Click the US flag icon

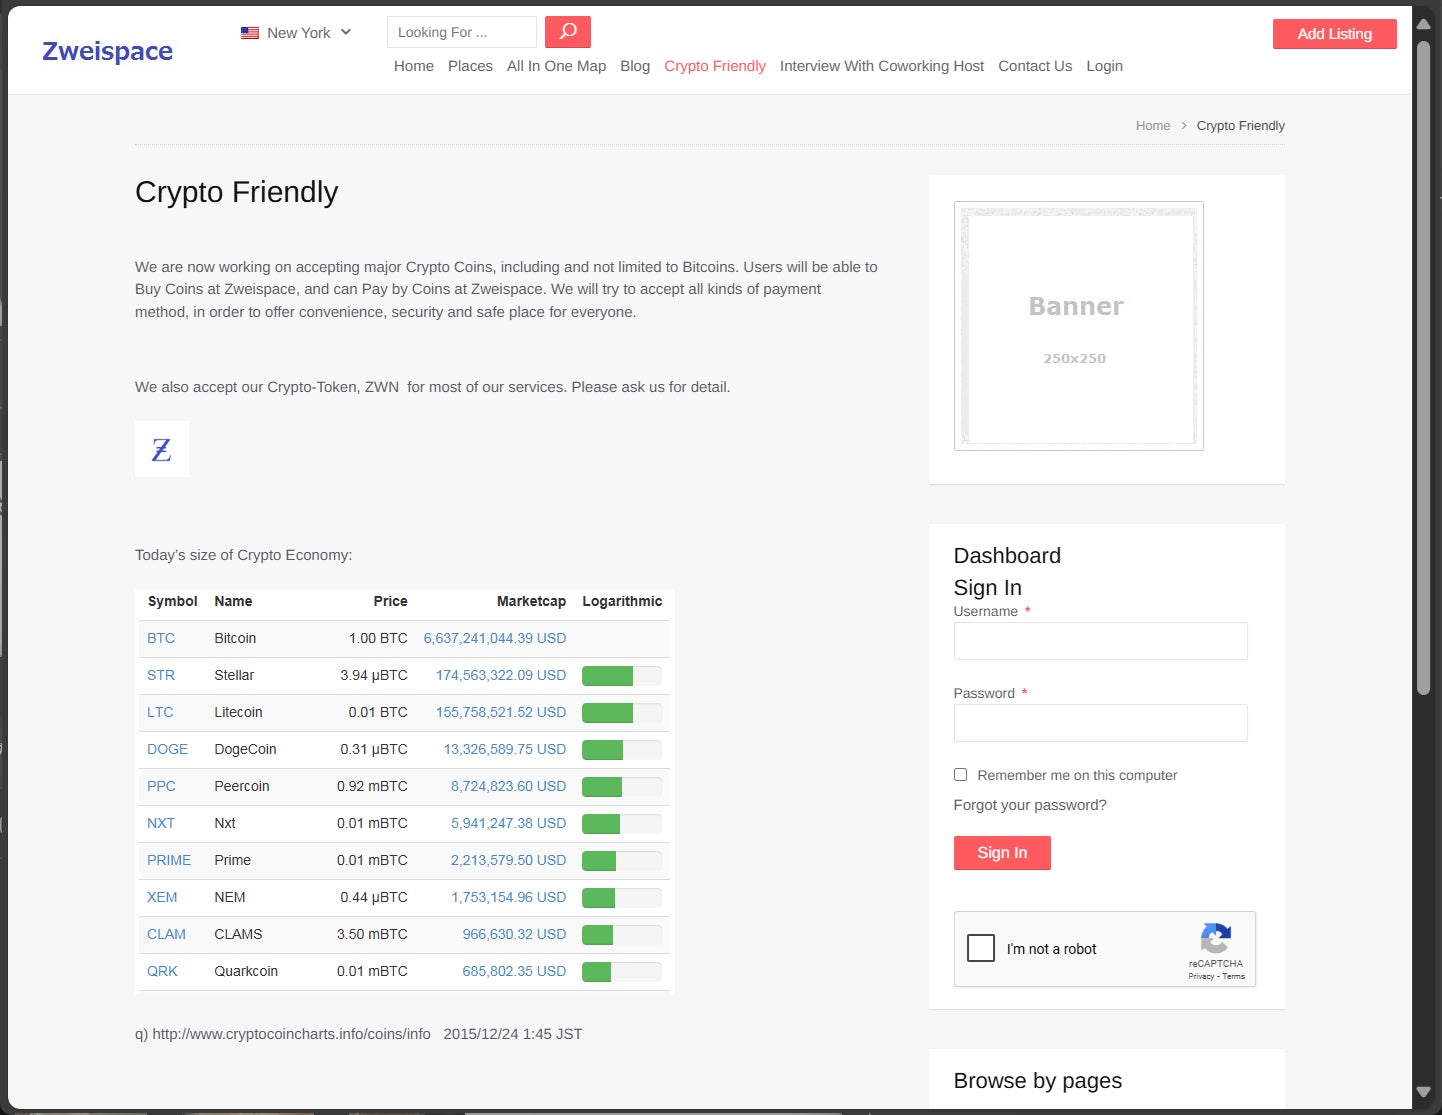(250, 33)
